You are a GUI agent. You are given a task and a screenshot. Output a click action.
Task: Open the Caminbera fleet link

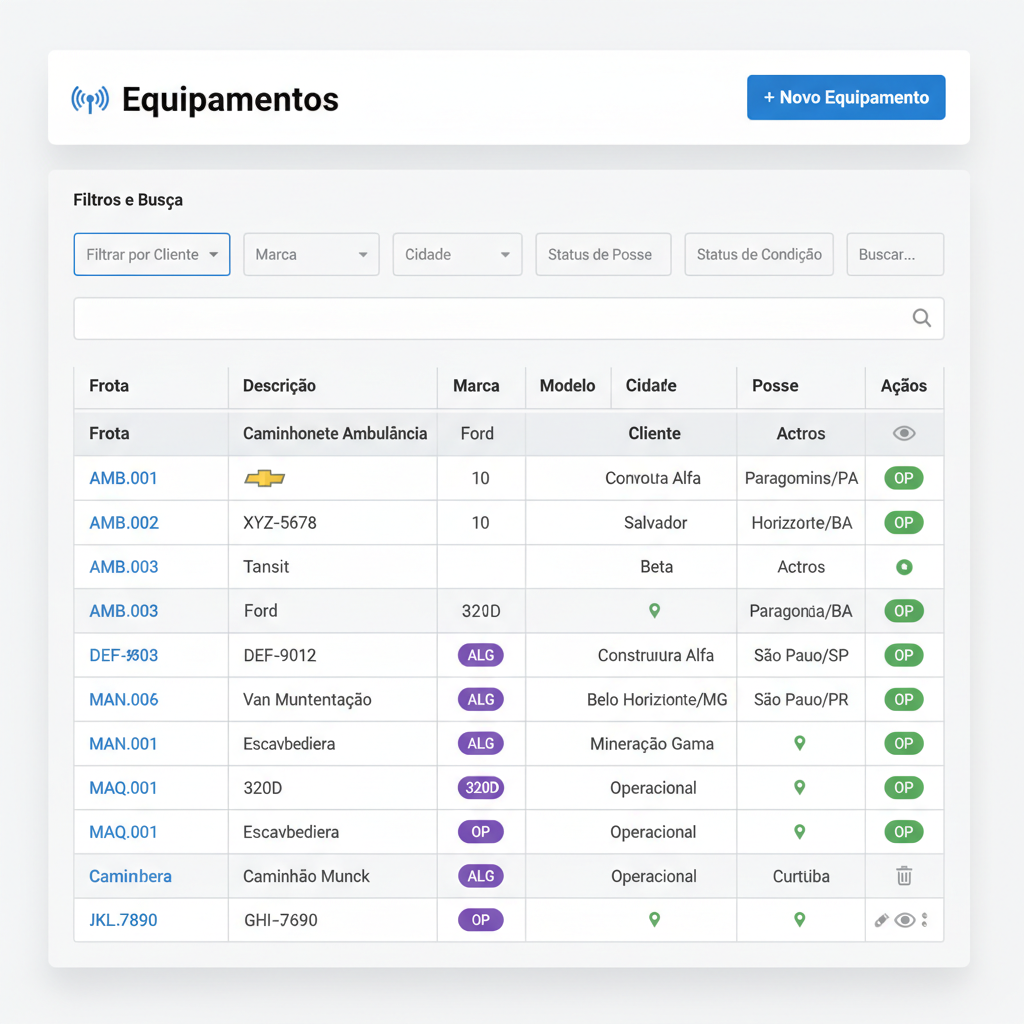(131, 876)
